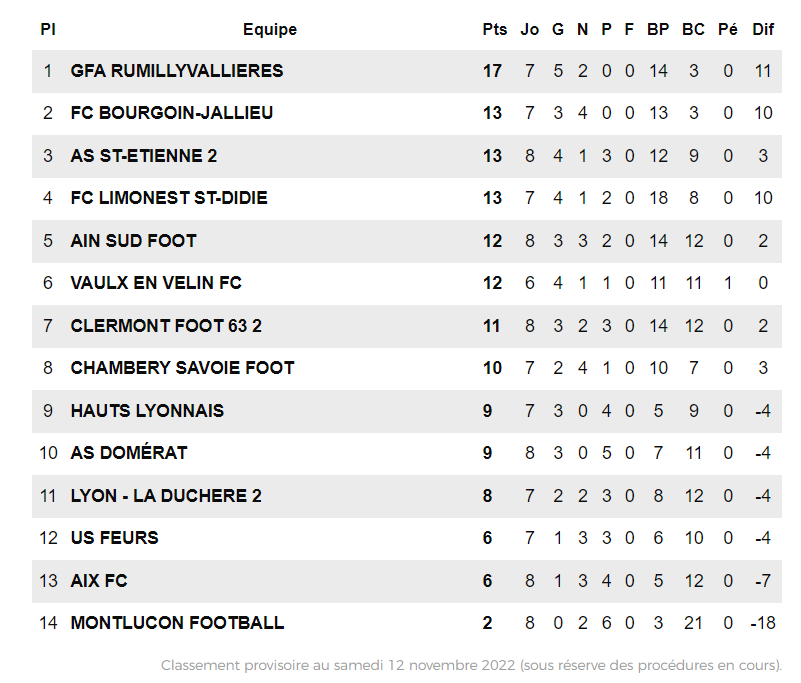801x683 pixels.
Task: Click the Dif column header
Action: coord(763,30)
